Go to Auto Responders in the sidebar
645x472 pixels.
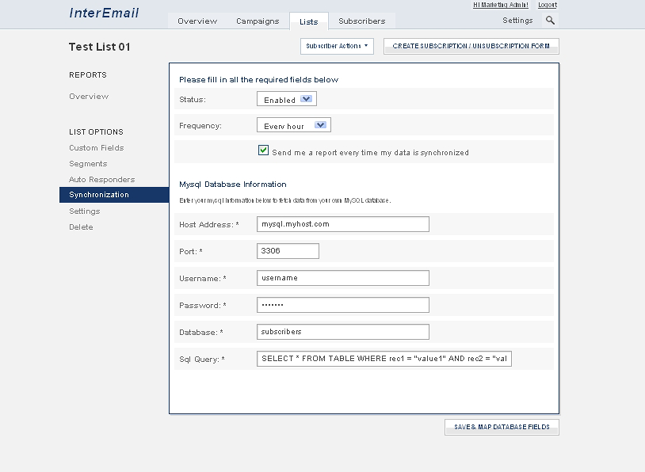pos(100,179)
